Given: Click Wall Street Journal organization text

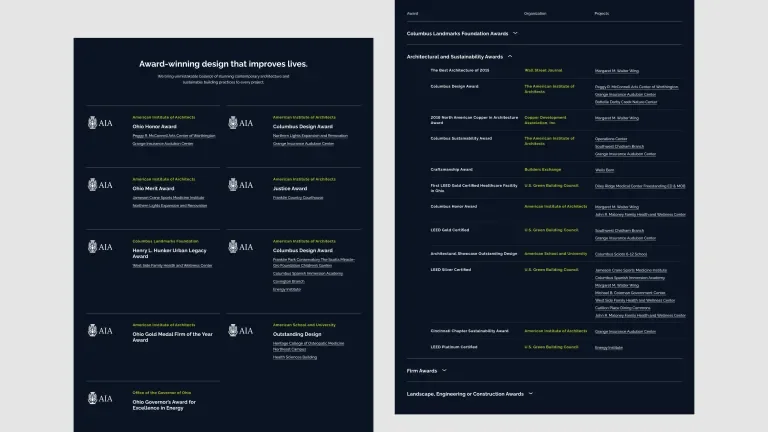Looking at the screenshot, I should [x=543, y=71].
